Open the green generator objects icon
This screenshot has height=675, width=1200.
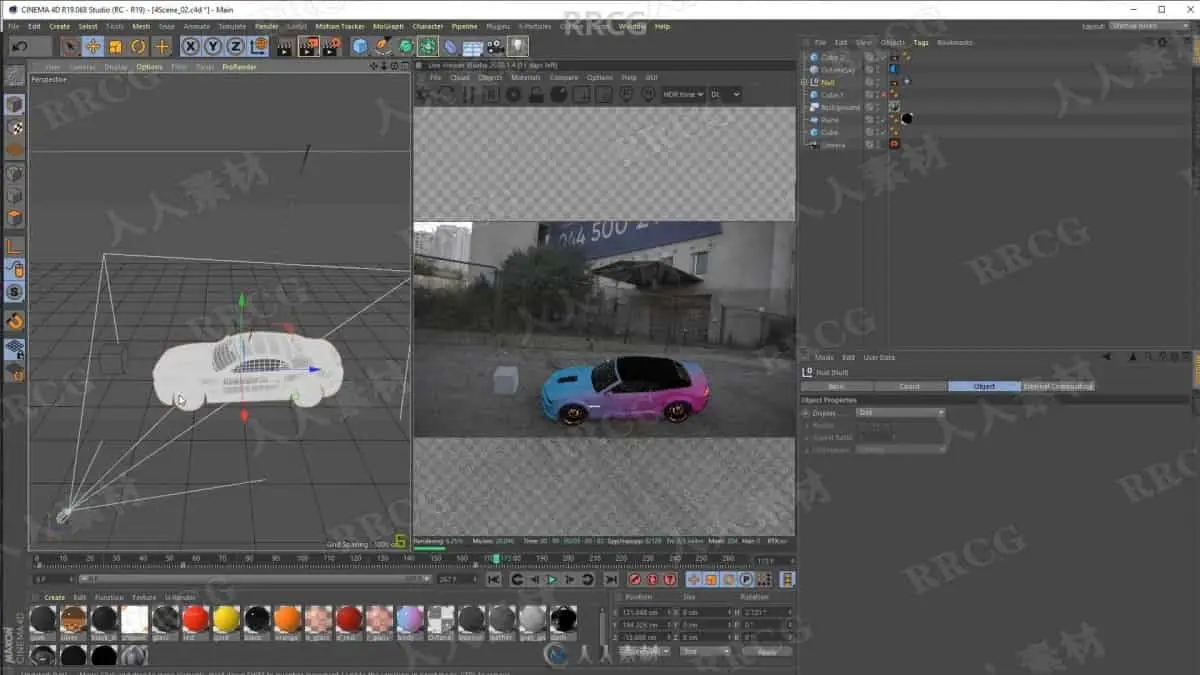[x=405, y=46]
